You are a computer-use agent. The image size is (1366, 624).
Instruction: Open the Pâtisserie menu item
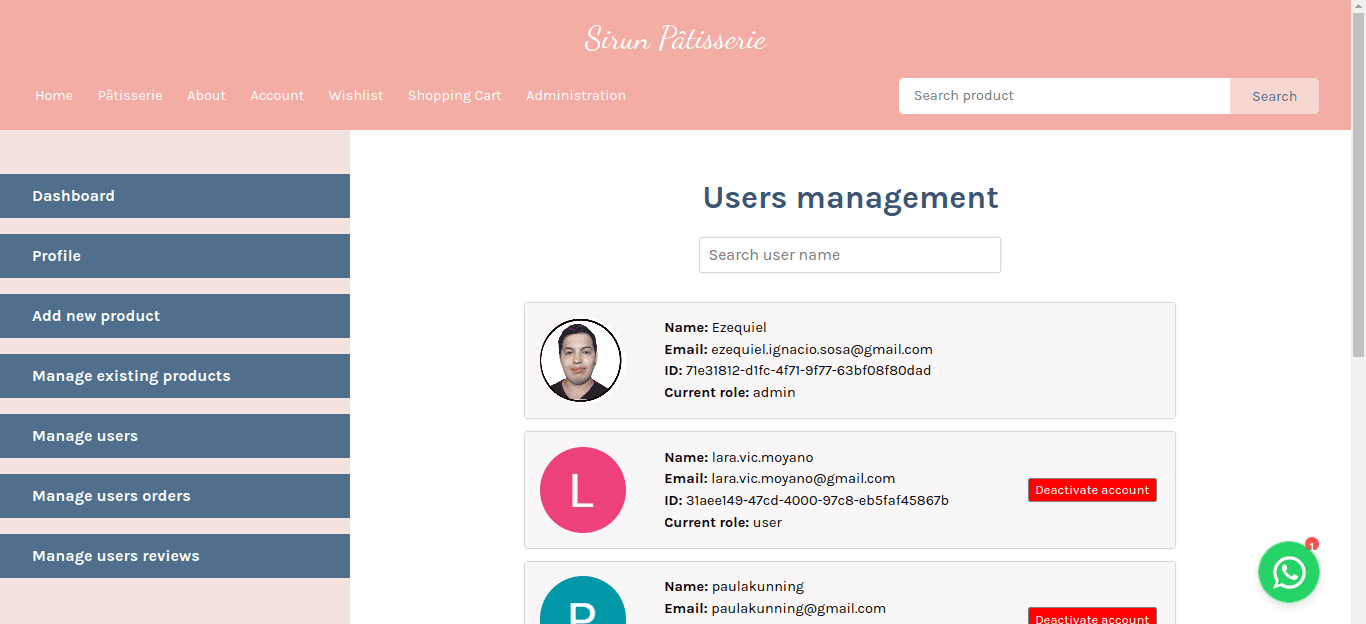pyautogui.click(x=130, y=96)
